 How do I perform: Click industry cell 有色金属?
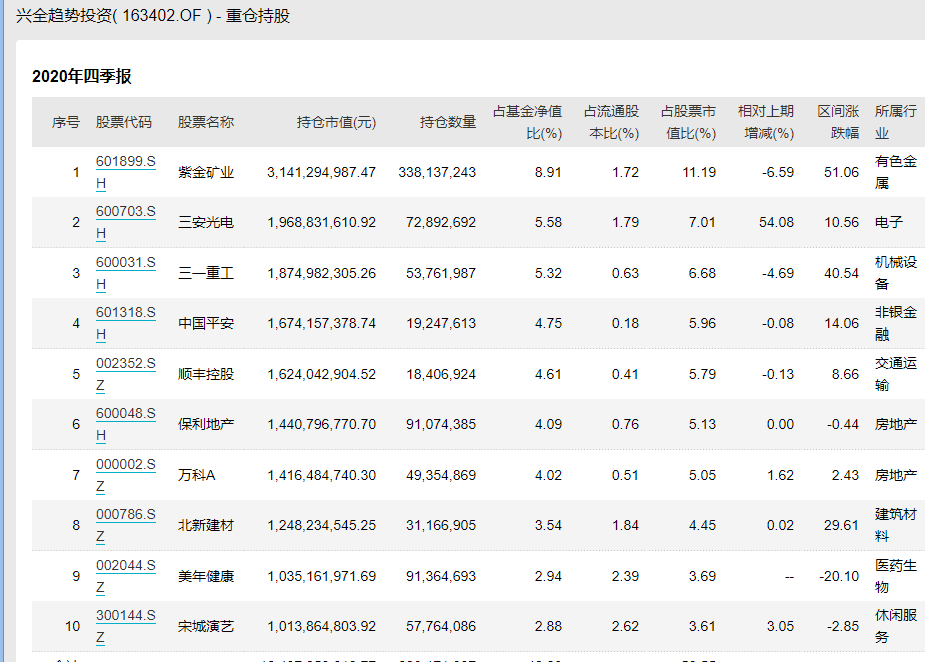coord(896,172)
